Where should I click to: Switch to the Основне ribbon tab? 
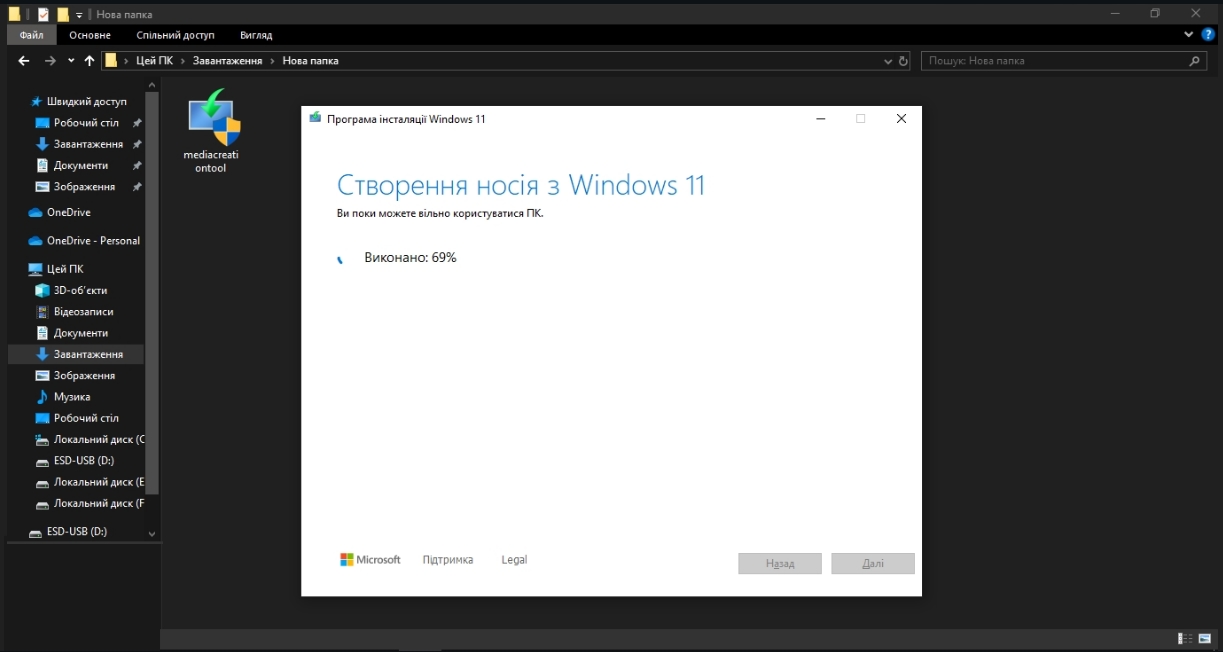click(x=90, y=35)
